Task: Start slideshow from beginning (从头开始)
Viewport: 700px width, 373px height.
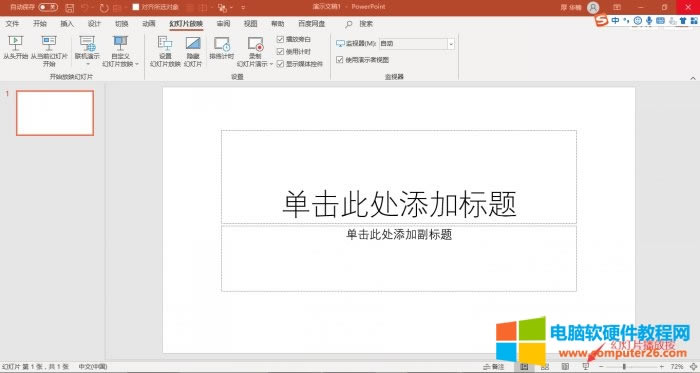Action: 16,48
